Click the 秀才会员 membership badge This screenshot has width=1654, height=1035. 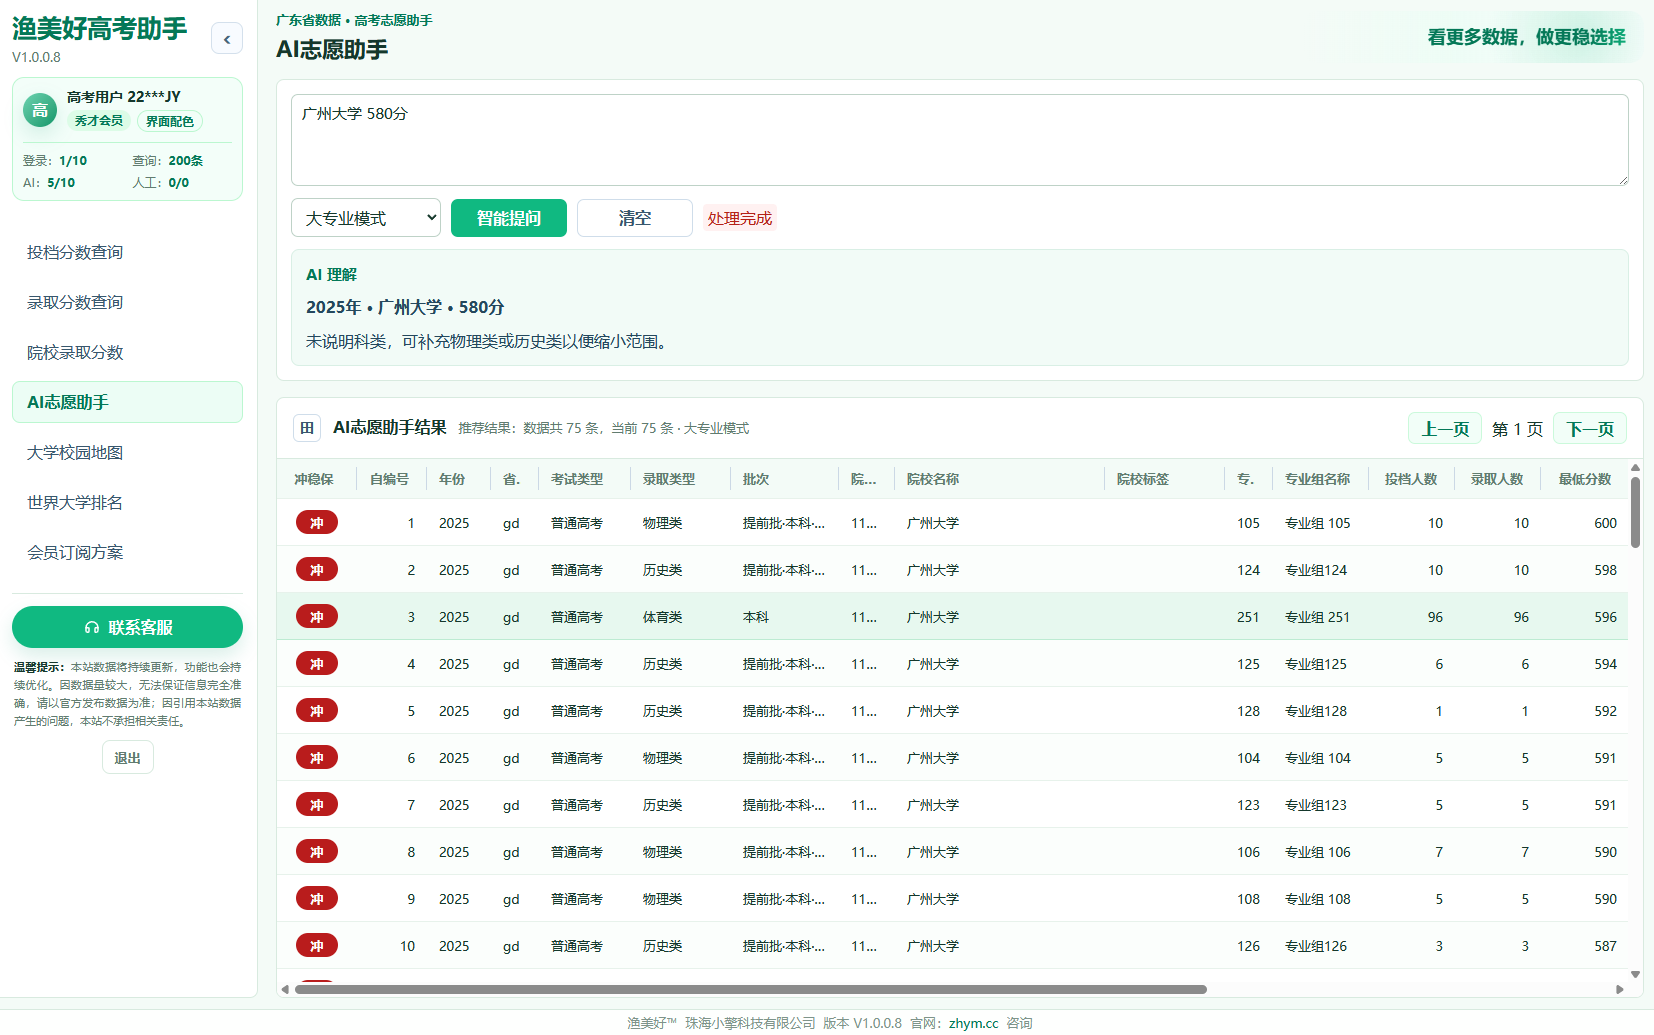98,121
